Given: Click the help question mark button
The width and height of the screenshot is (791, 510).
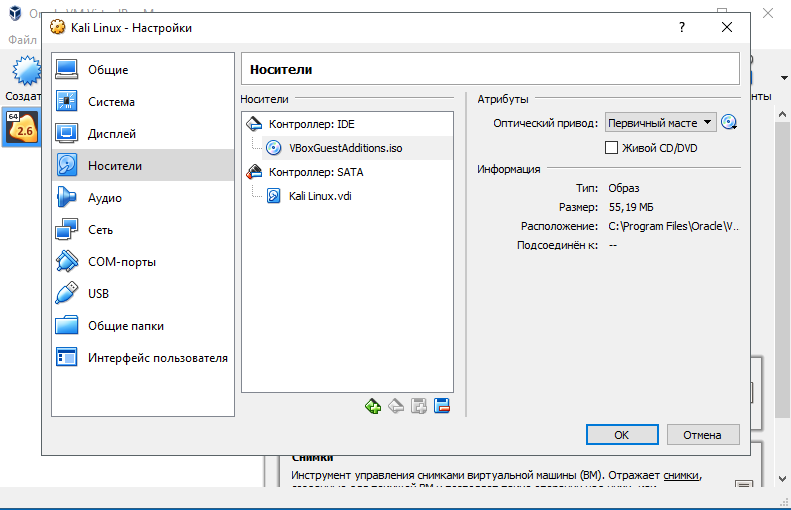Looking at the screenshot, I should click(682, 27).
